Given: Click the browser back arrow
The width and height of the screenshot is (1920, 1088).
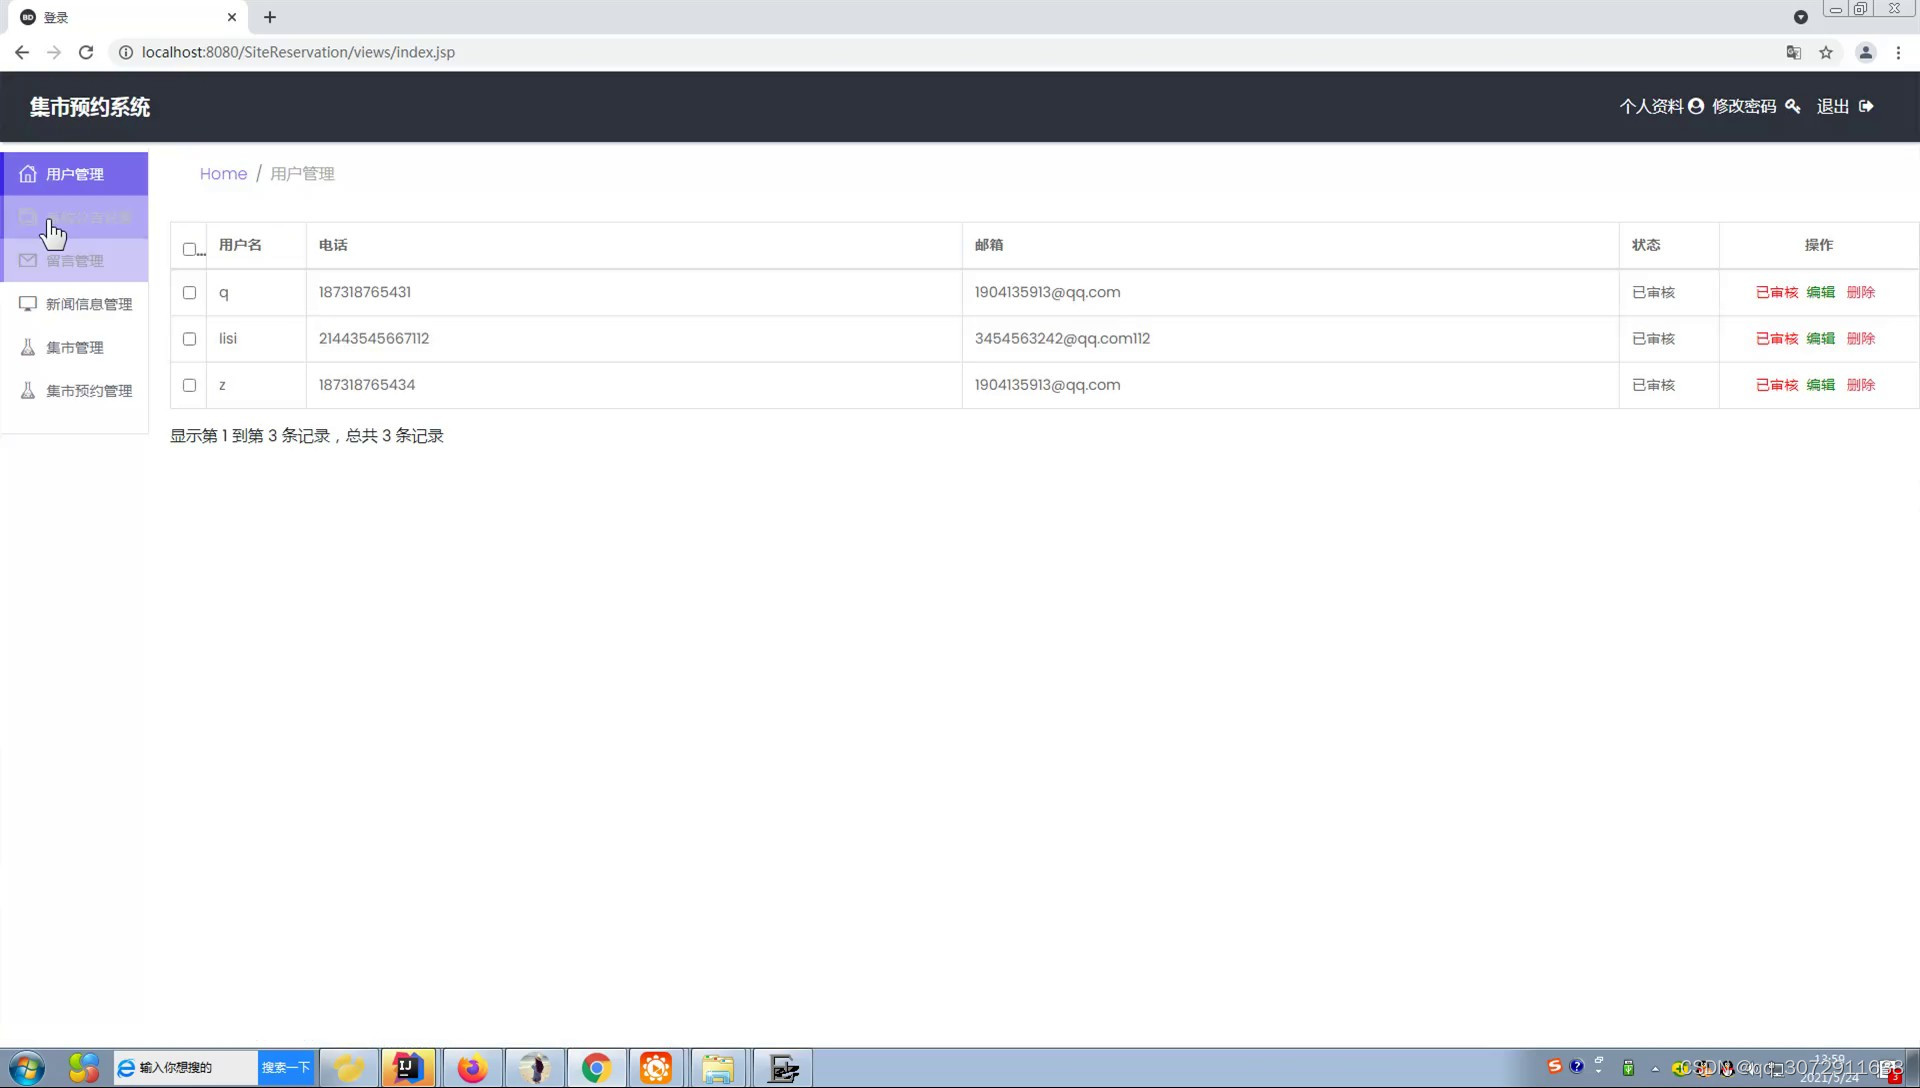Looking at the screenshot, I should coord(22,52).
